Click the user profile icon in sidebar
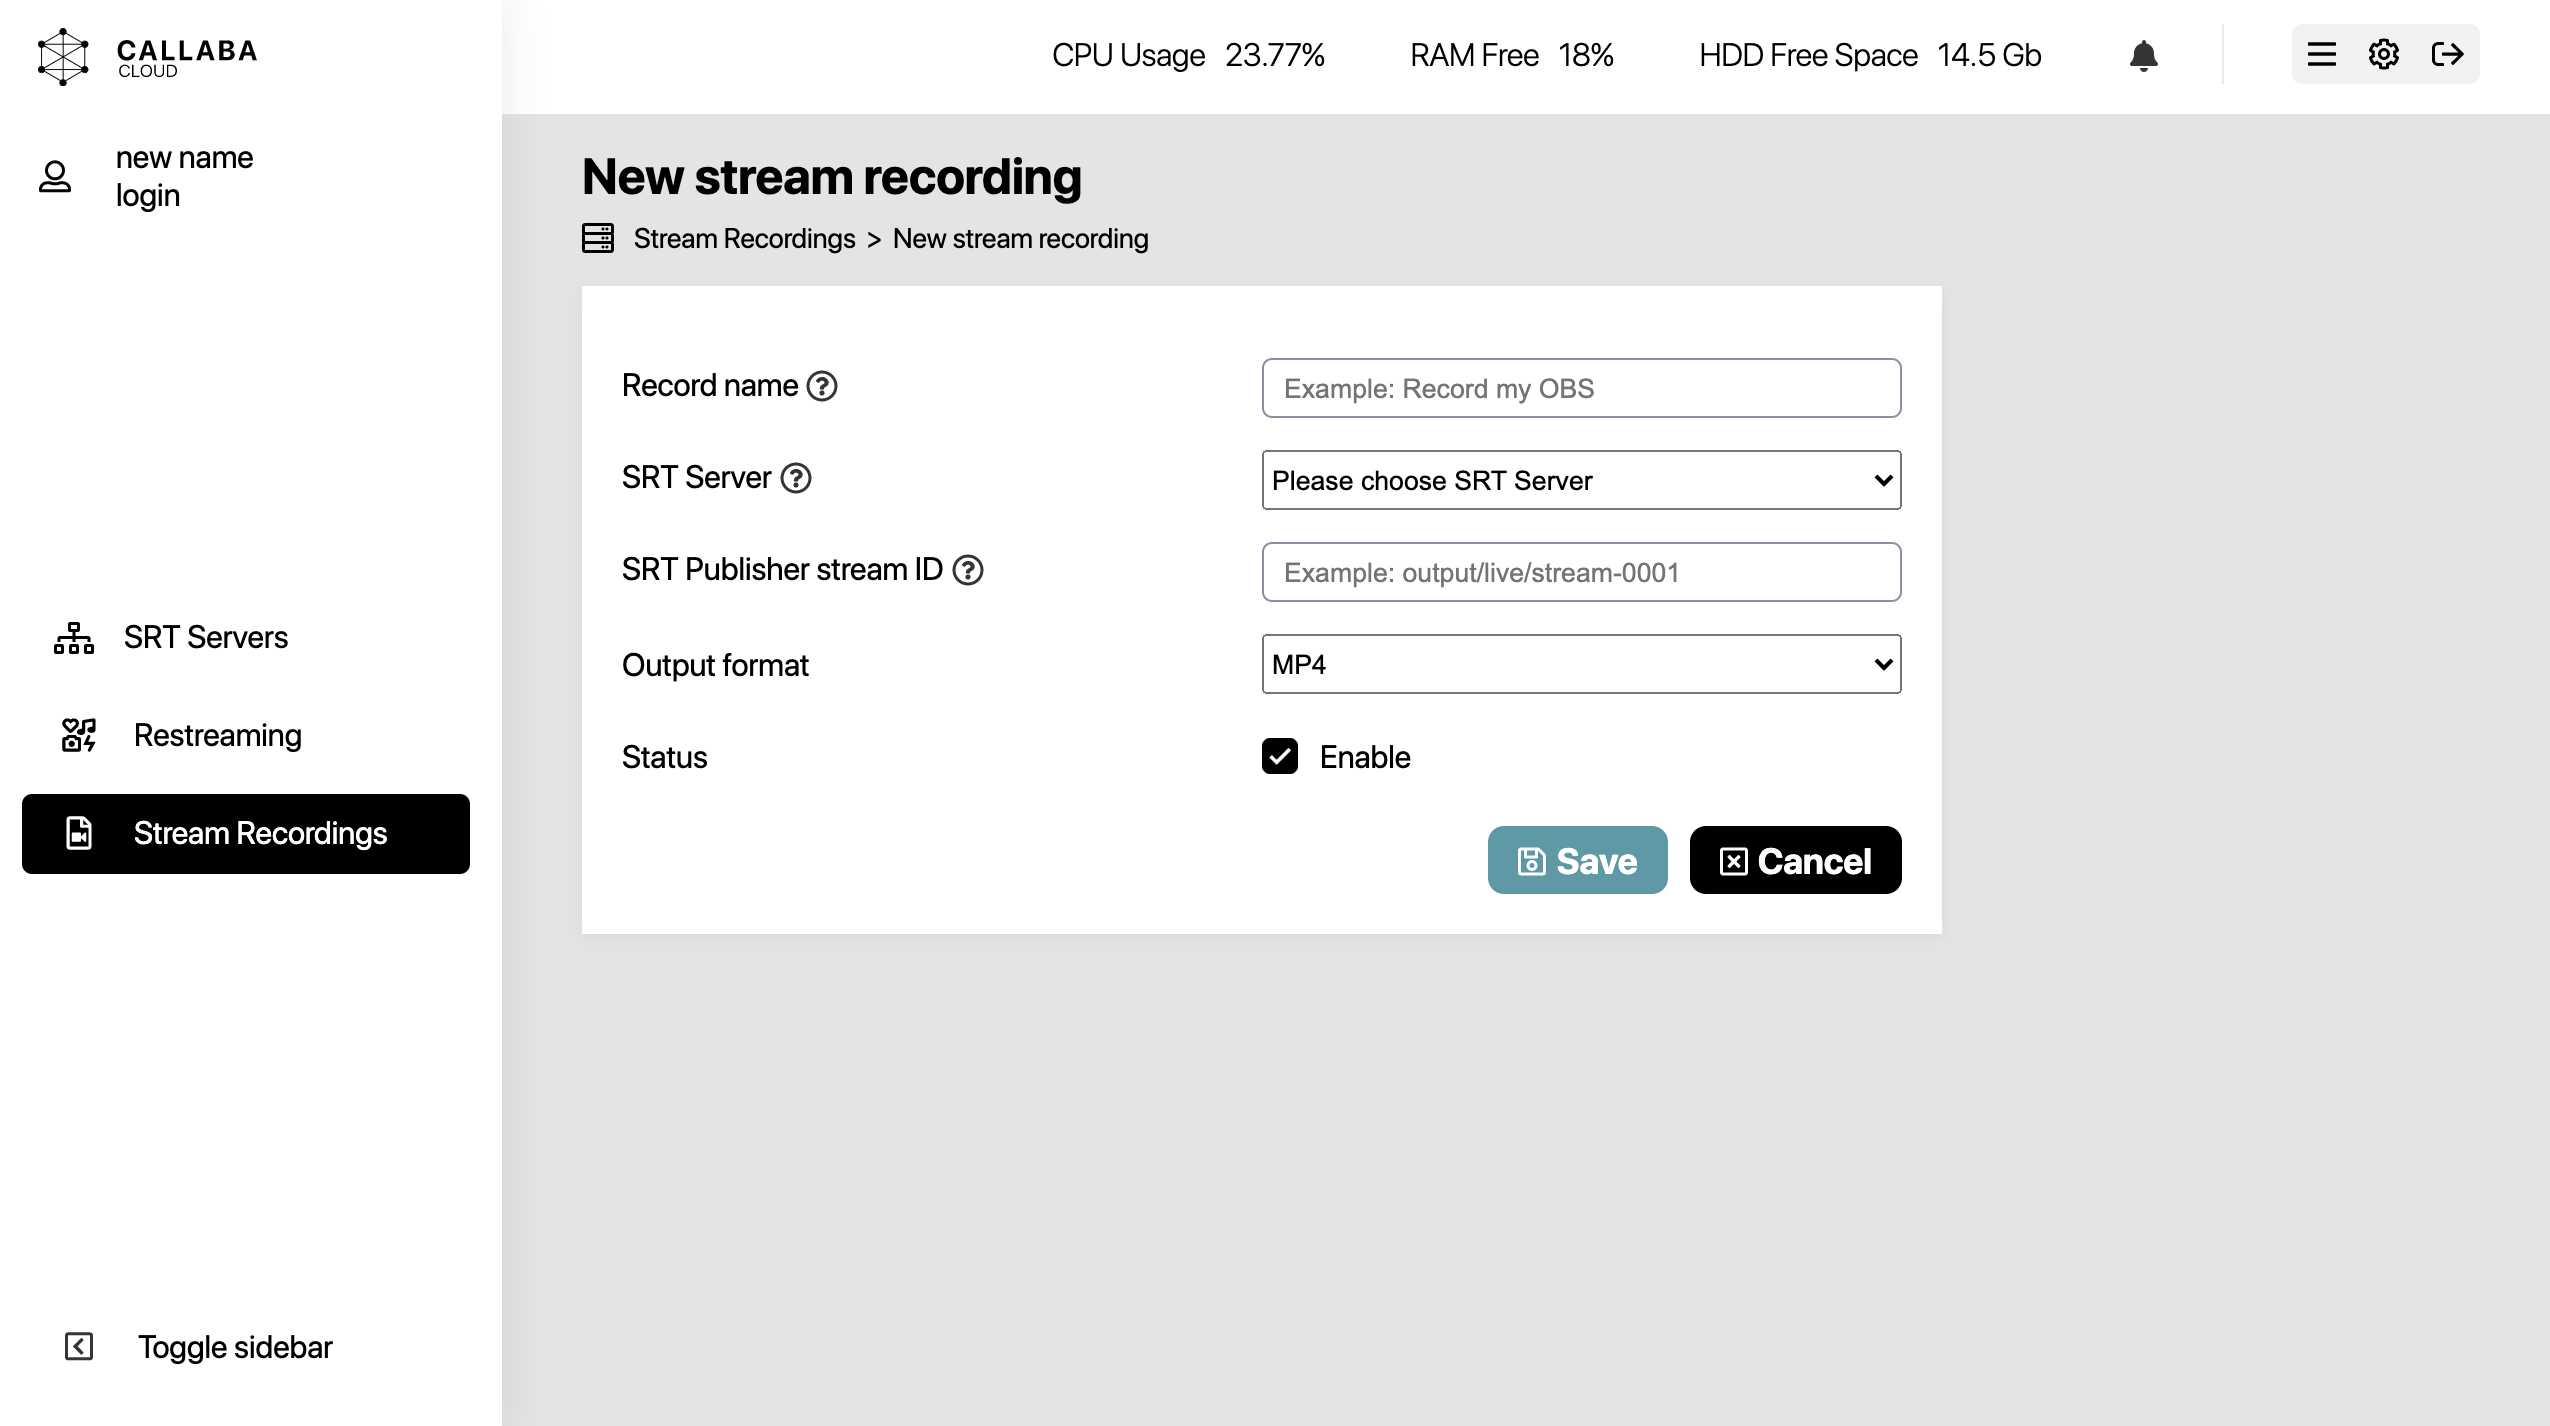The width and height of the screenshot is (2550, 1426). (55, 175)
